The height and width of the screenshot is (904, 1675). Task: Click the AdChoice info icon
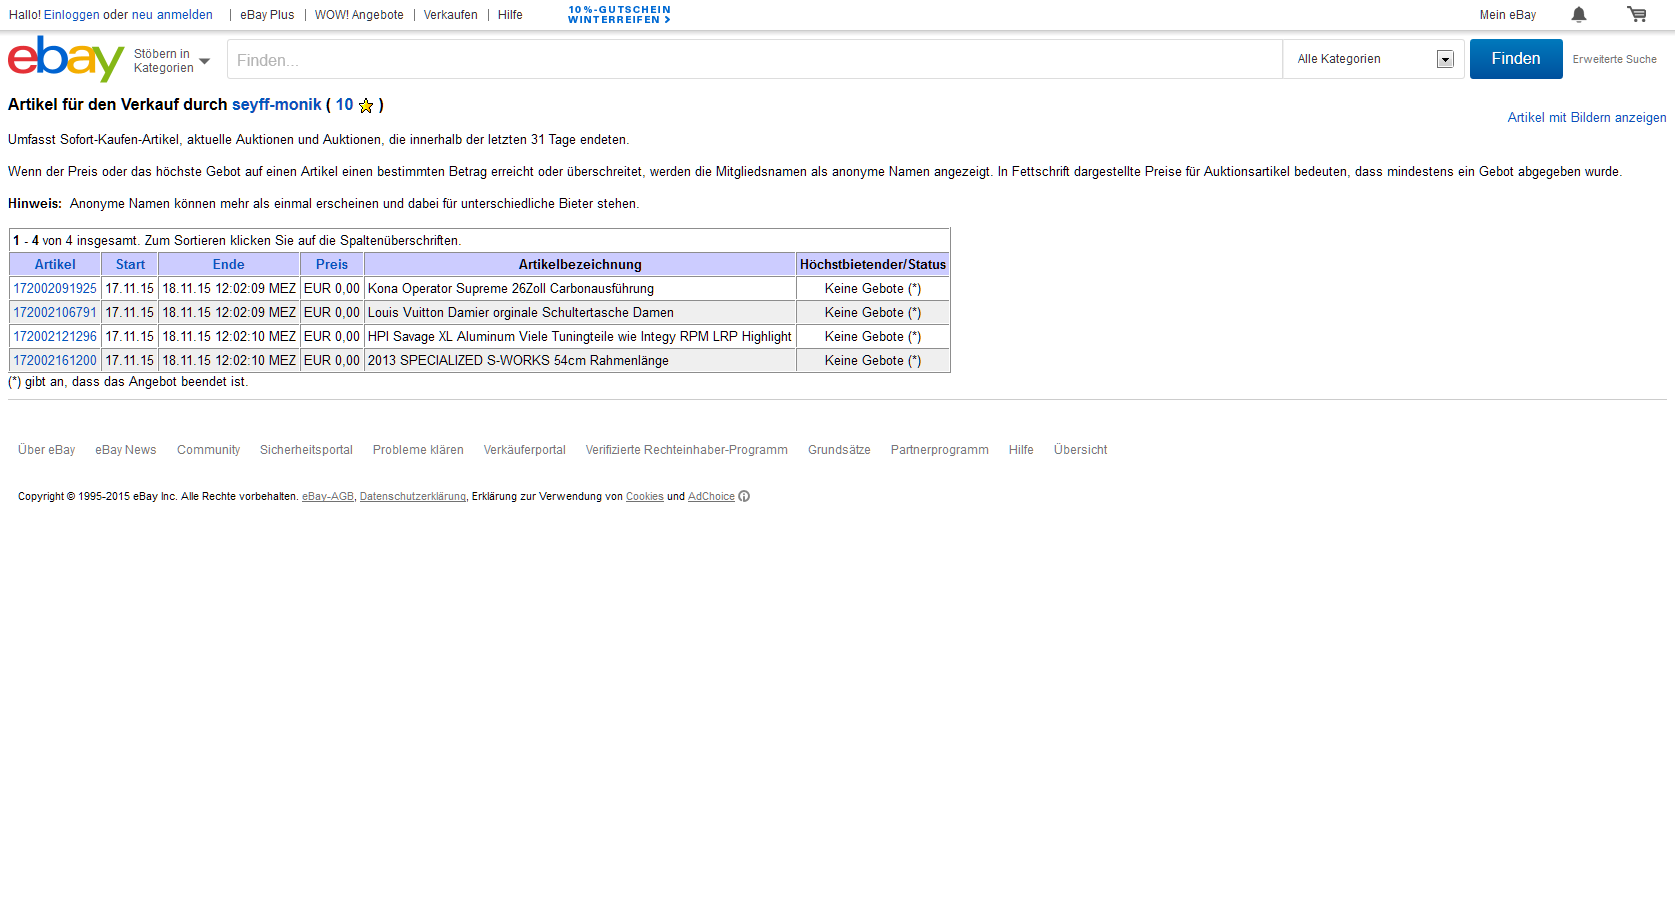744,497
